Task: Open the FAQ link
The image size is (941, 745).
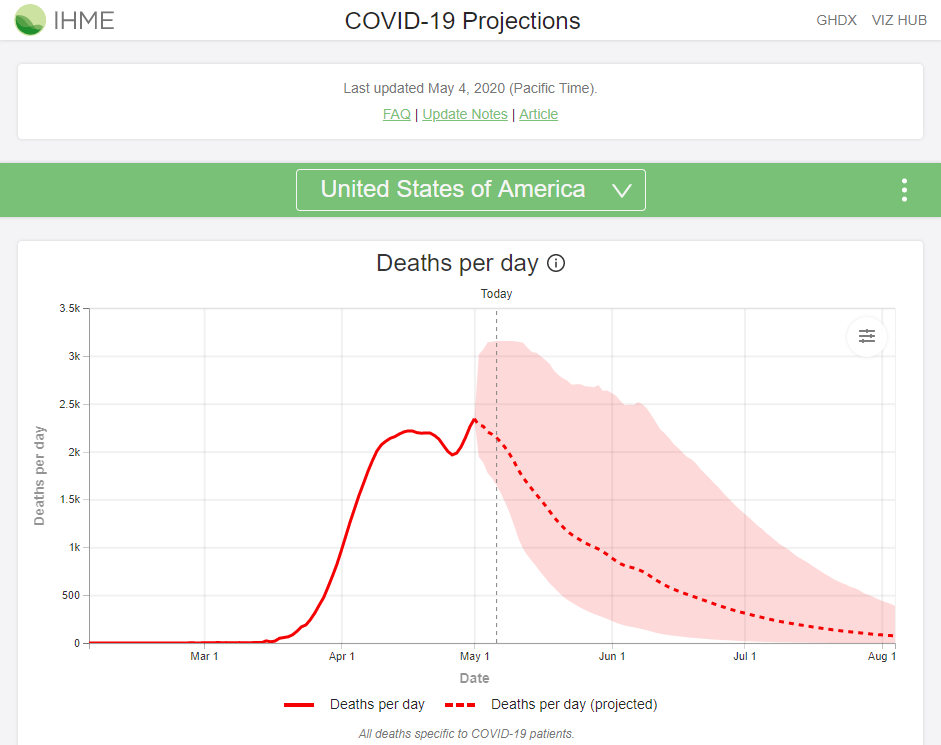Action: click(396, 114)
